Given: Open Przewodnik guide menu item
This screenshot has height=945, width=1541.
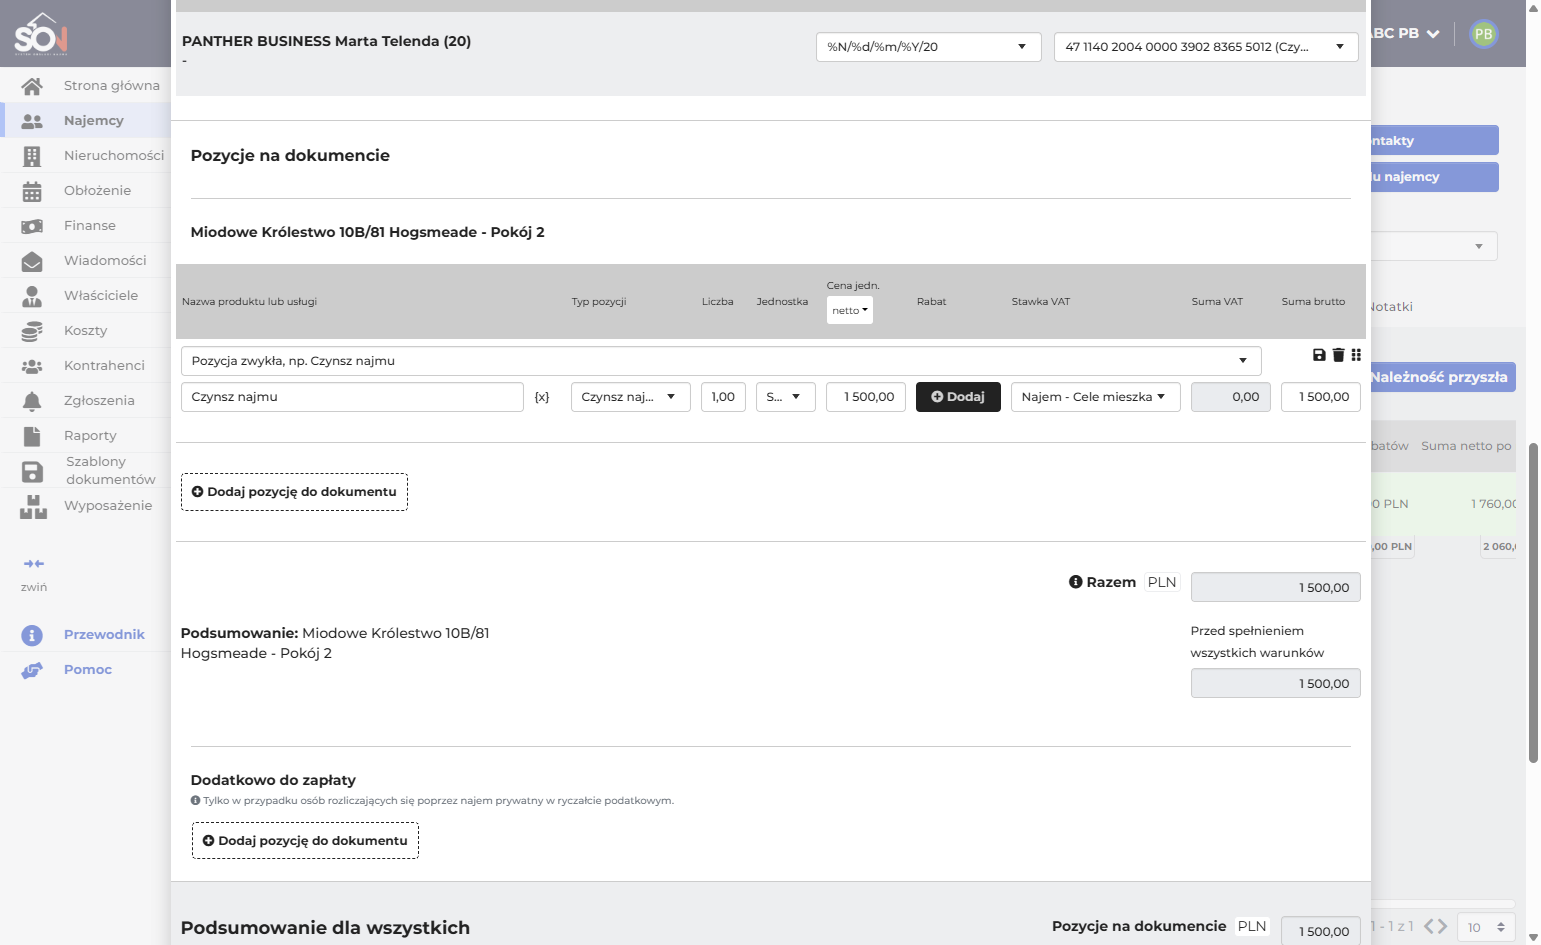Looking at the screenshot, I should pyautogui.click(x=104, y=635).
